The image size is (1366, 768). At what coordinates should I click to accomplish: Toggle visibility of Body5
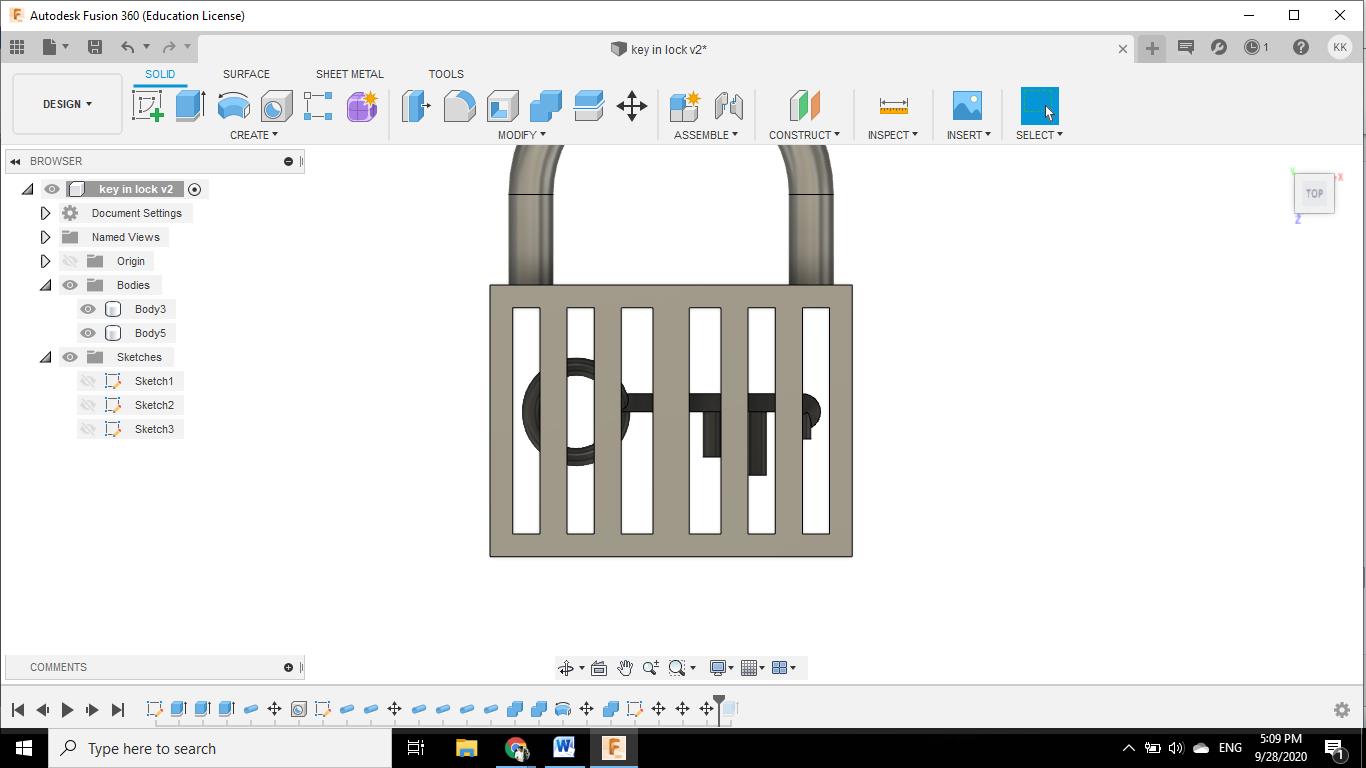88,333
